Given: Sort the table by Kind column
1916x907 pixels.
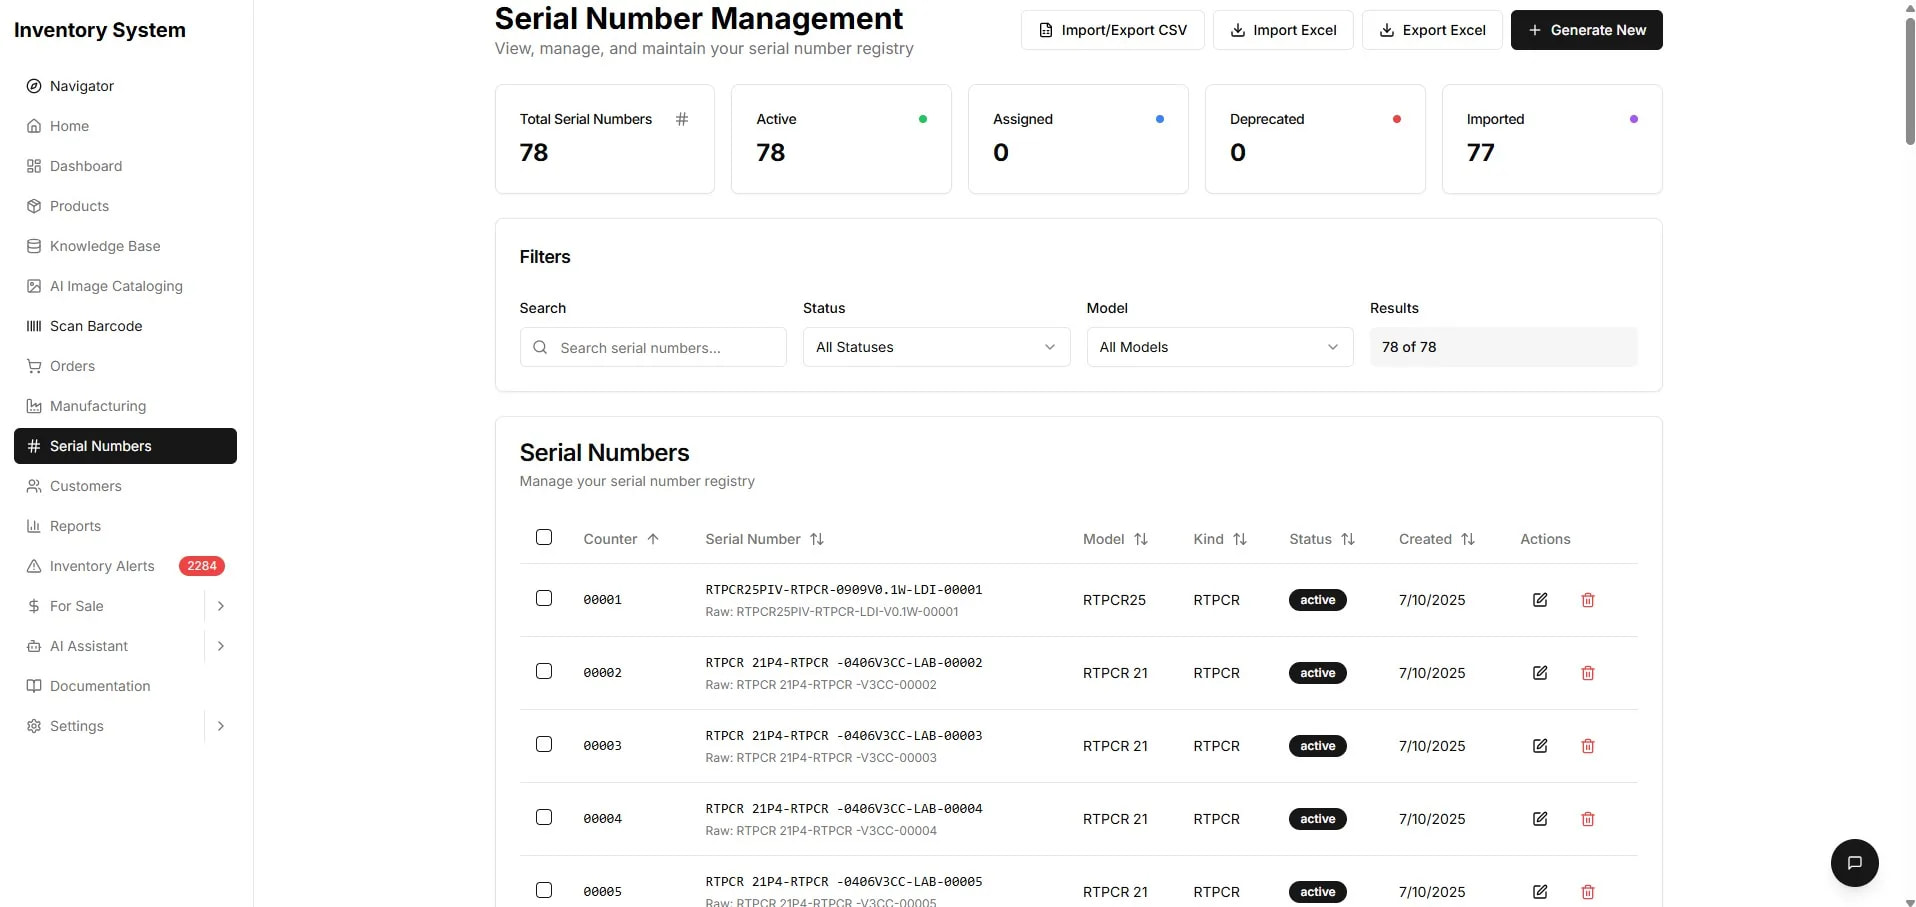Looking at the screenshot, I should 1220,539.
